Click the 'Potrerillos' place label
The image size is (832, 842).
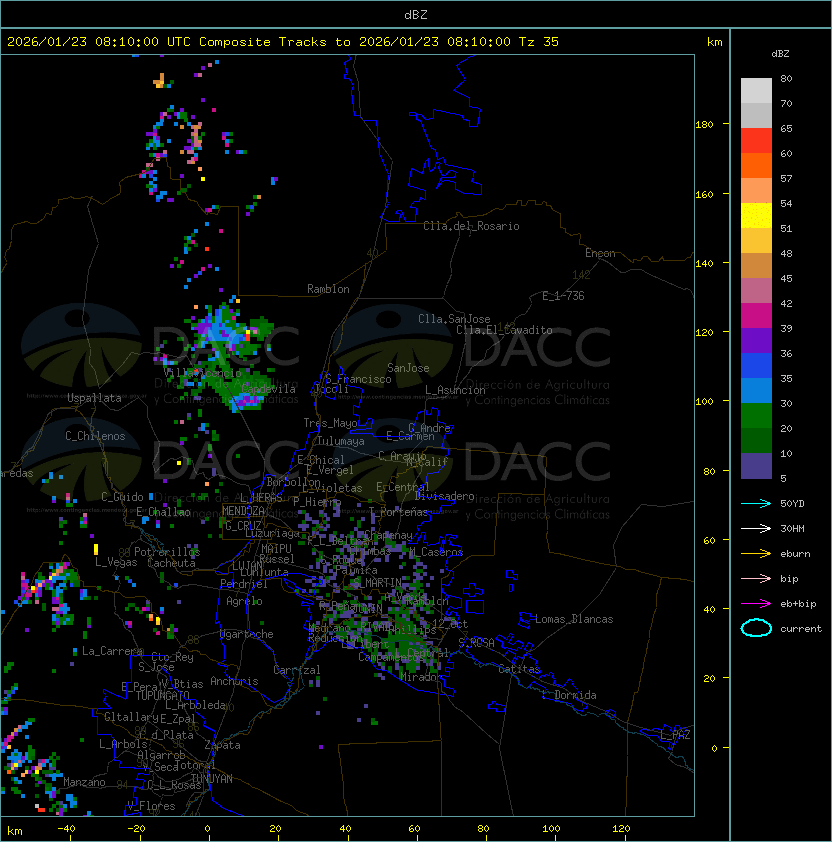click(167, 552)
